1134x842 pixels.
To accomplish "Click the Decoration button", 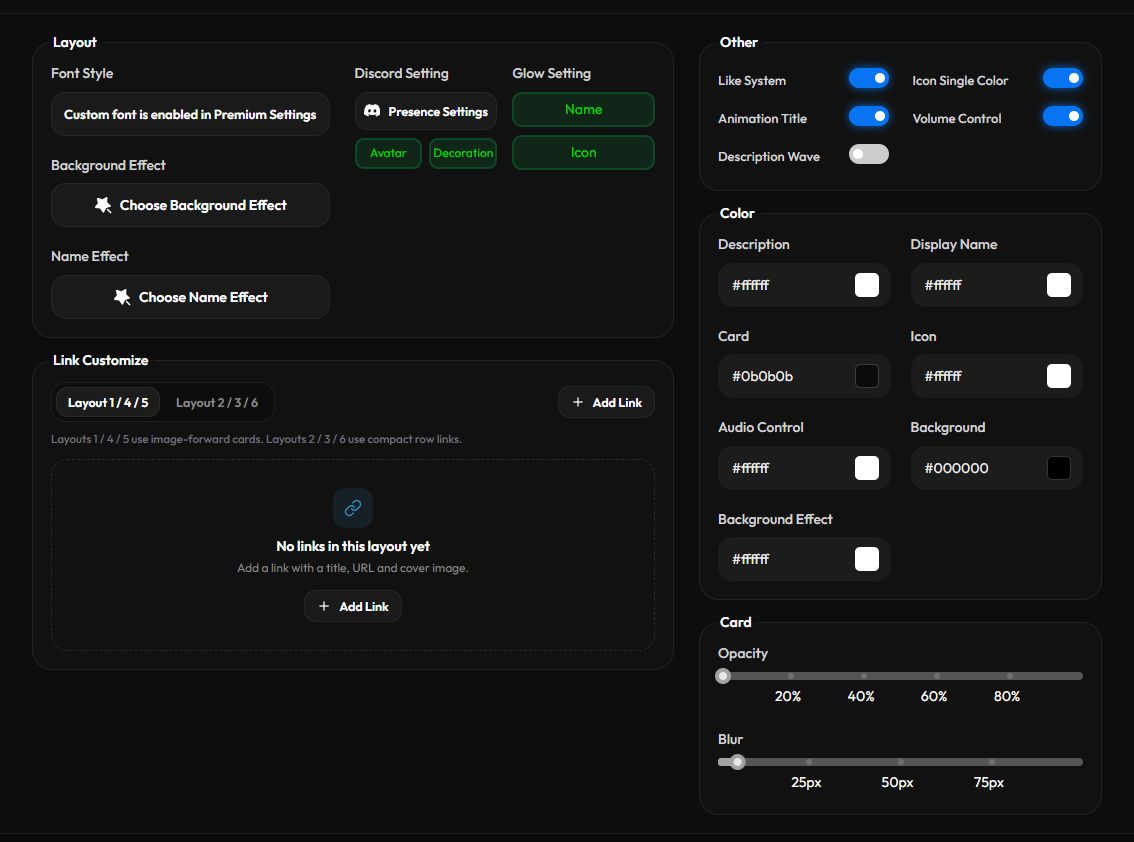I will [x=463, y=153].
